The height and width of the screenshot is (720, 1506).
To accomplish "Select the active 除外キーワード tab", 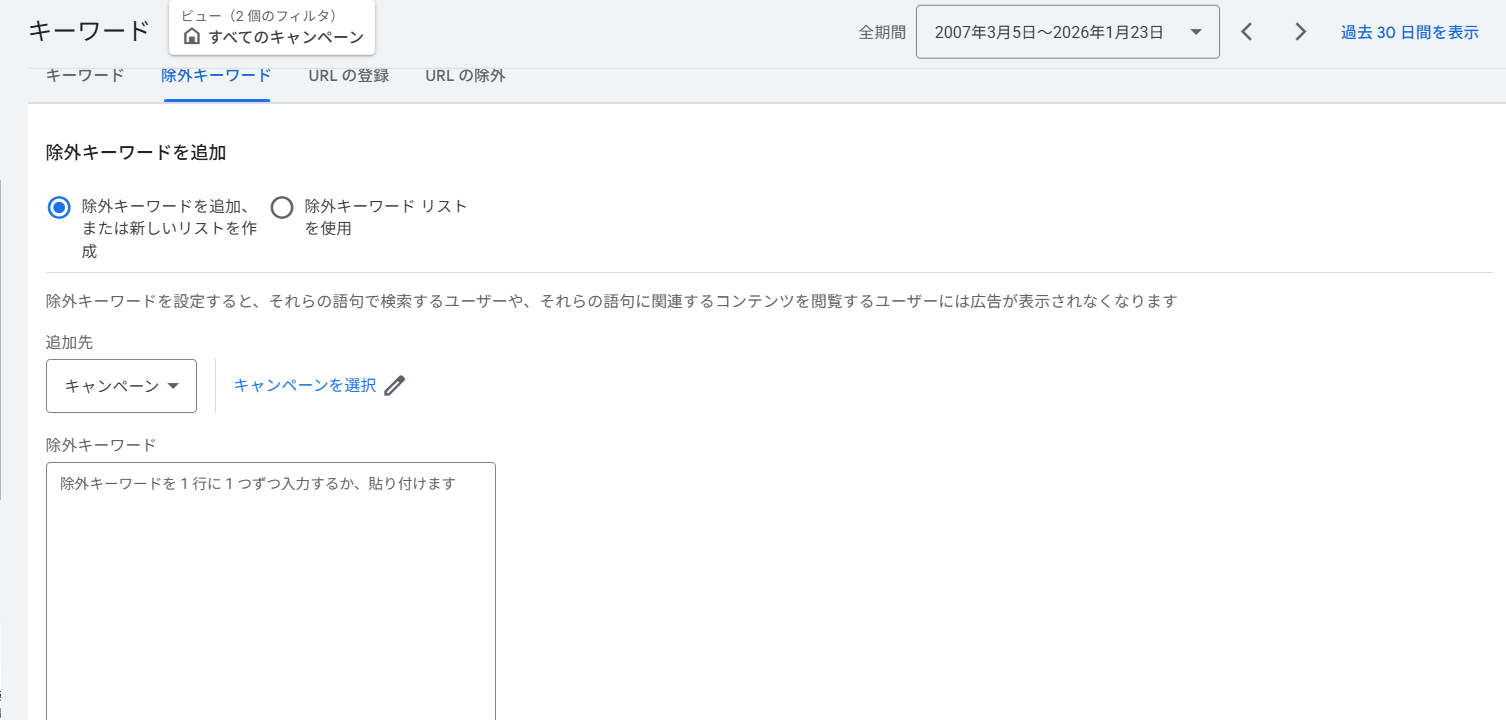I will (x=216, y=76).
